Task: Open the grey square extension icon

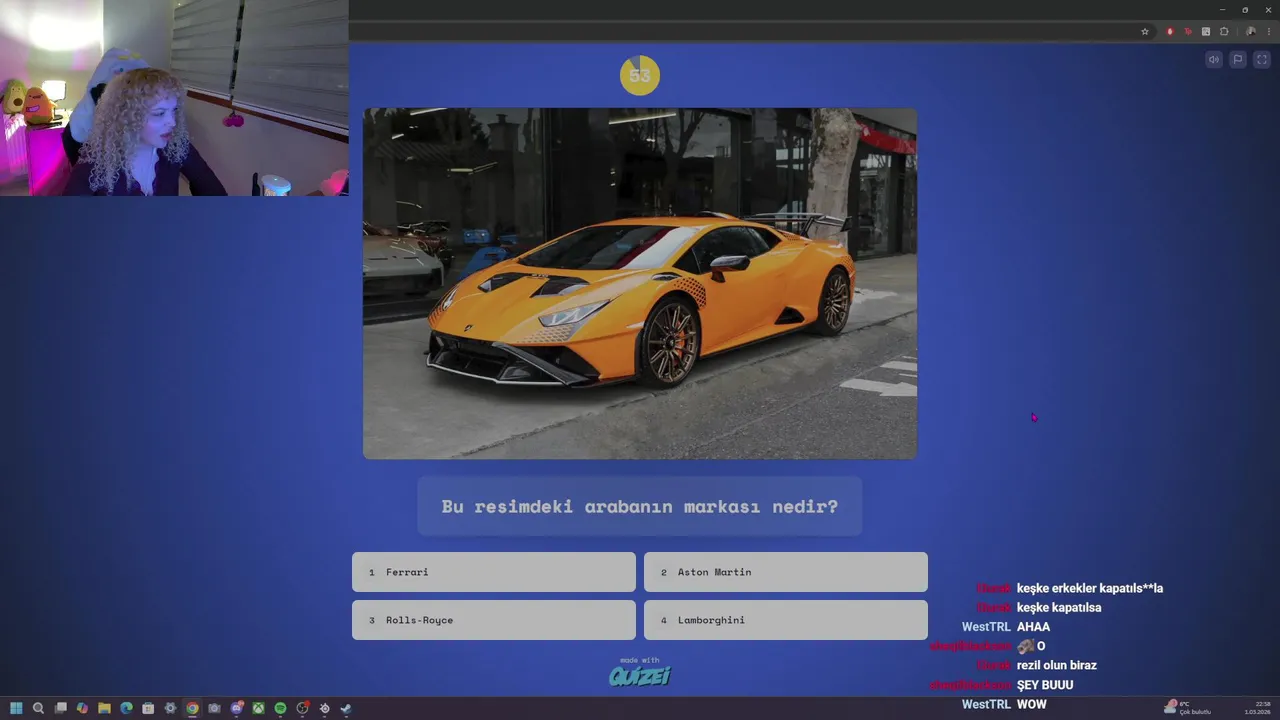Action: [1206, 32]
